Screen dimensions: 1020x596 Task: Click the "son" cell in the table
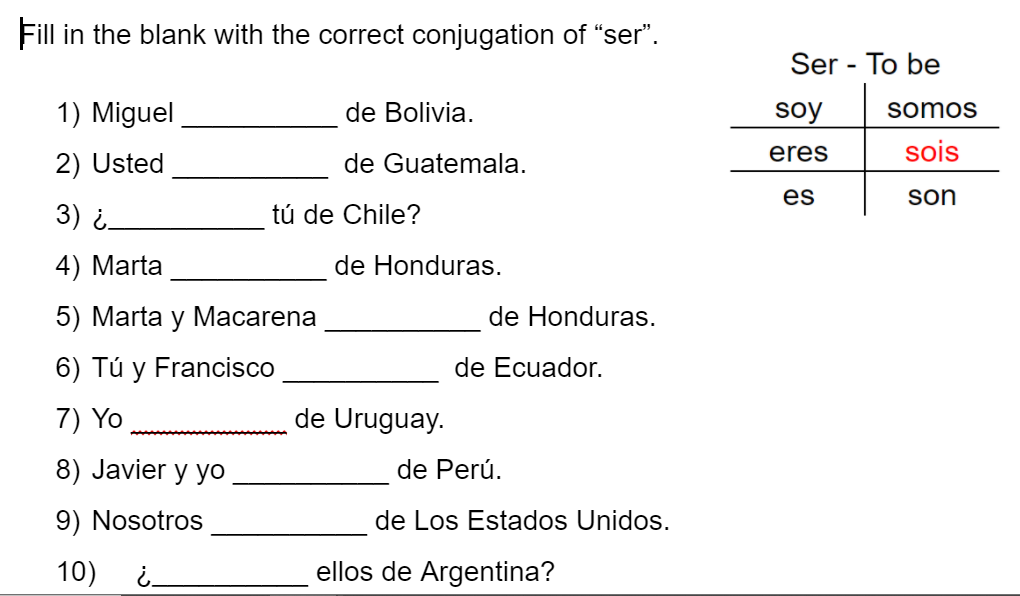932,196
